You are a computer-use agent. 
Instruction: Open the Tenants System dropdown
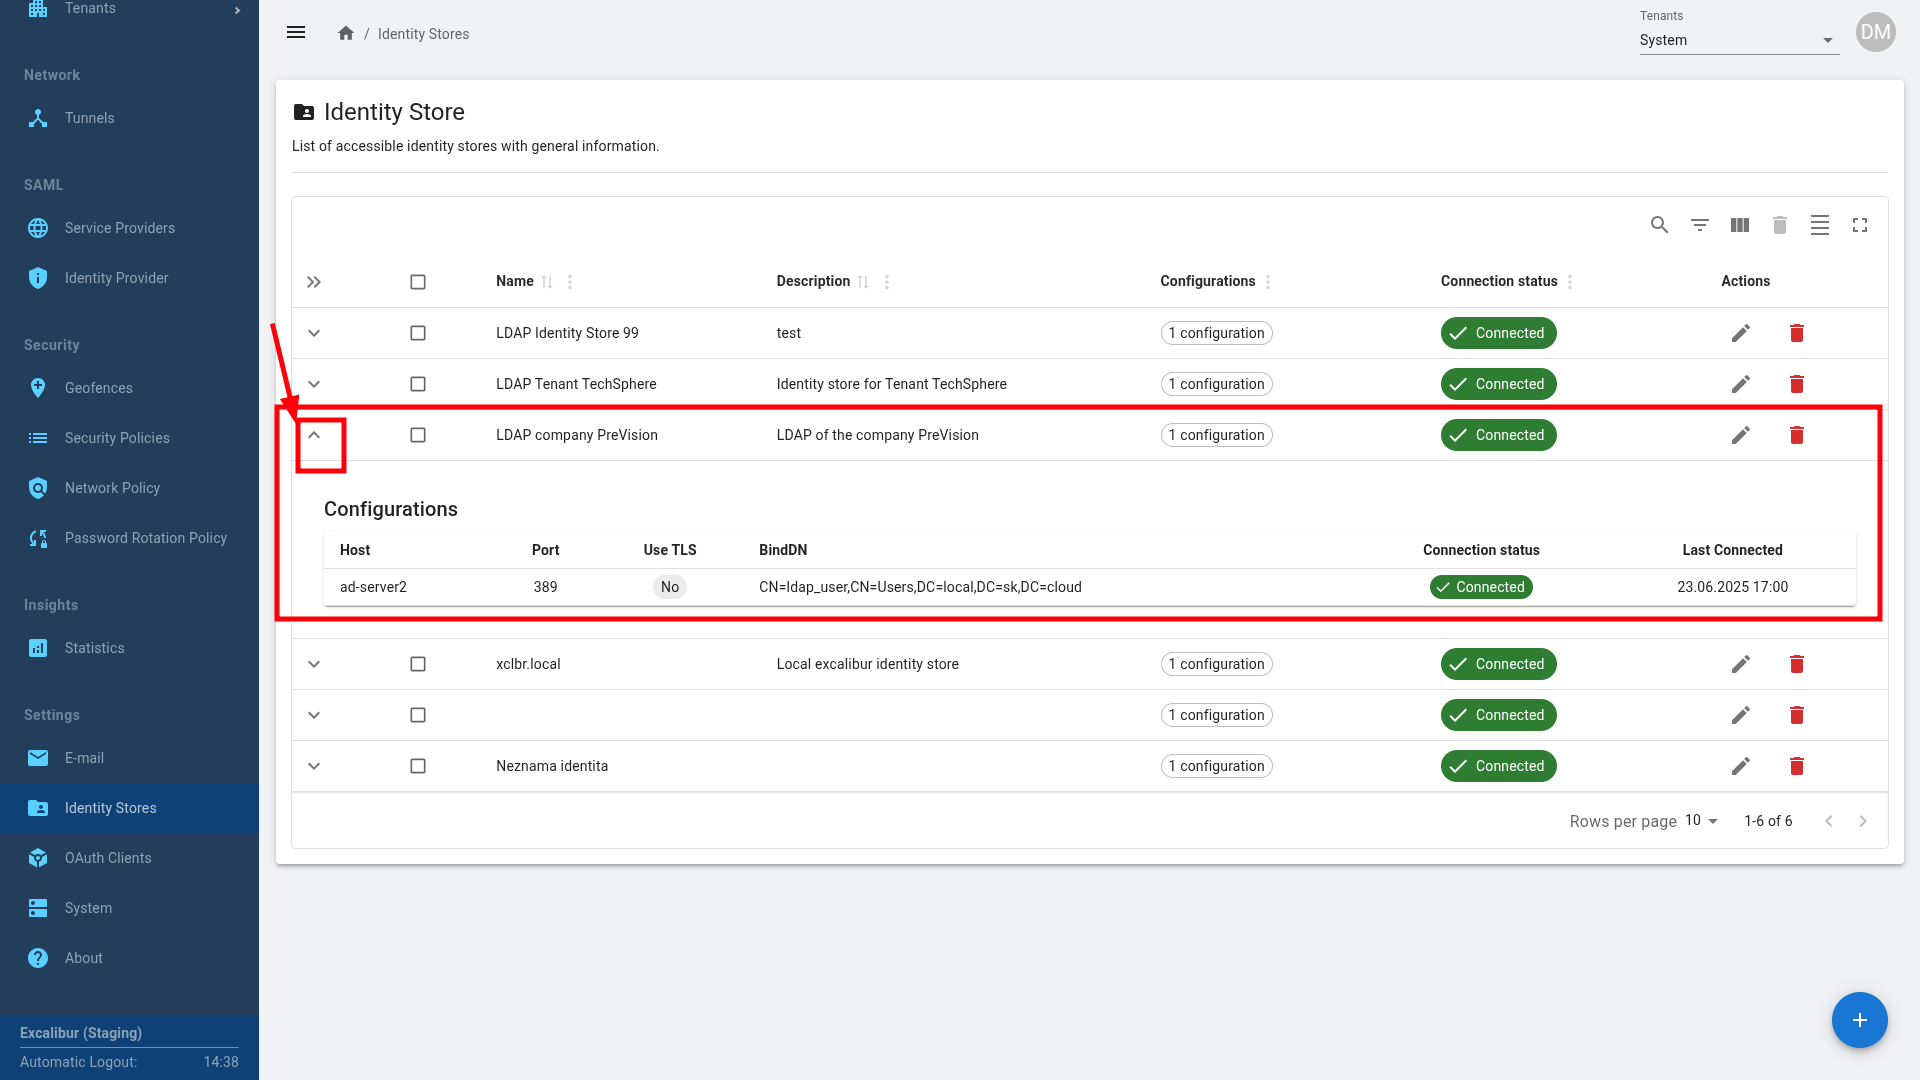1738,40
